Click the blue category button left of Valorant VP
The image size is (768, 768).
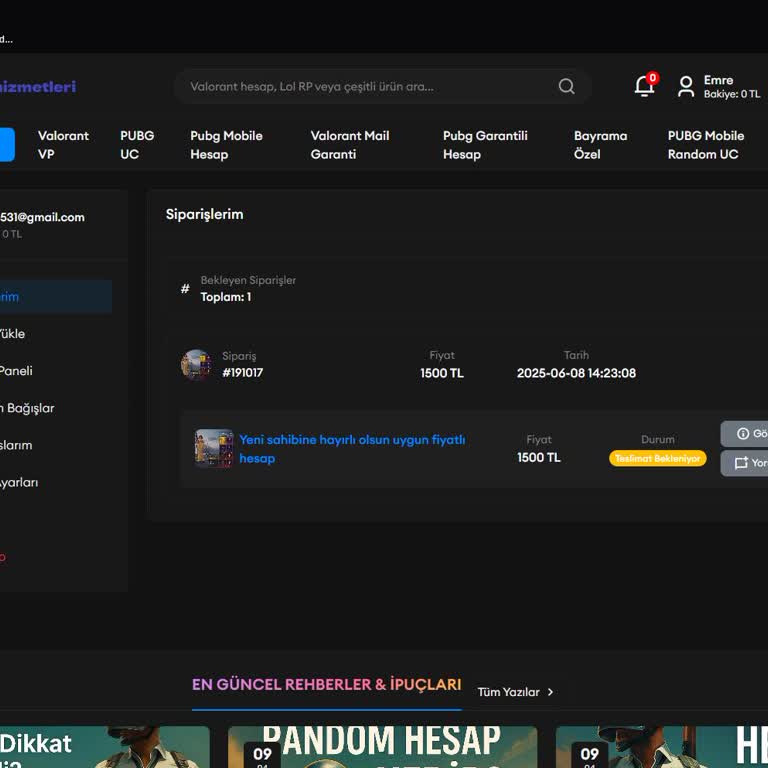click(7, 144)
